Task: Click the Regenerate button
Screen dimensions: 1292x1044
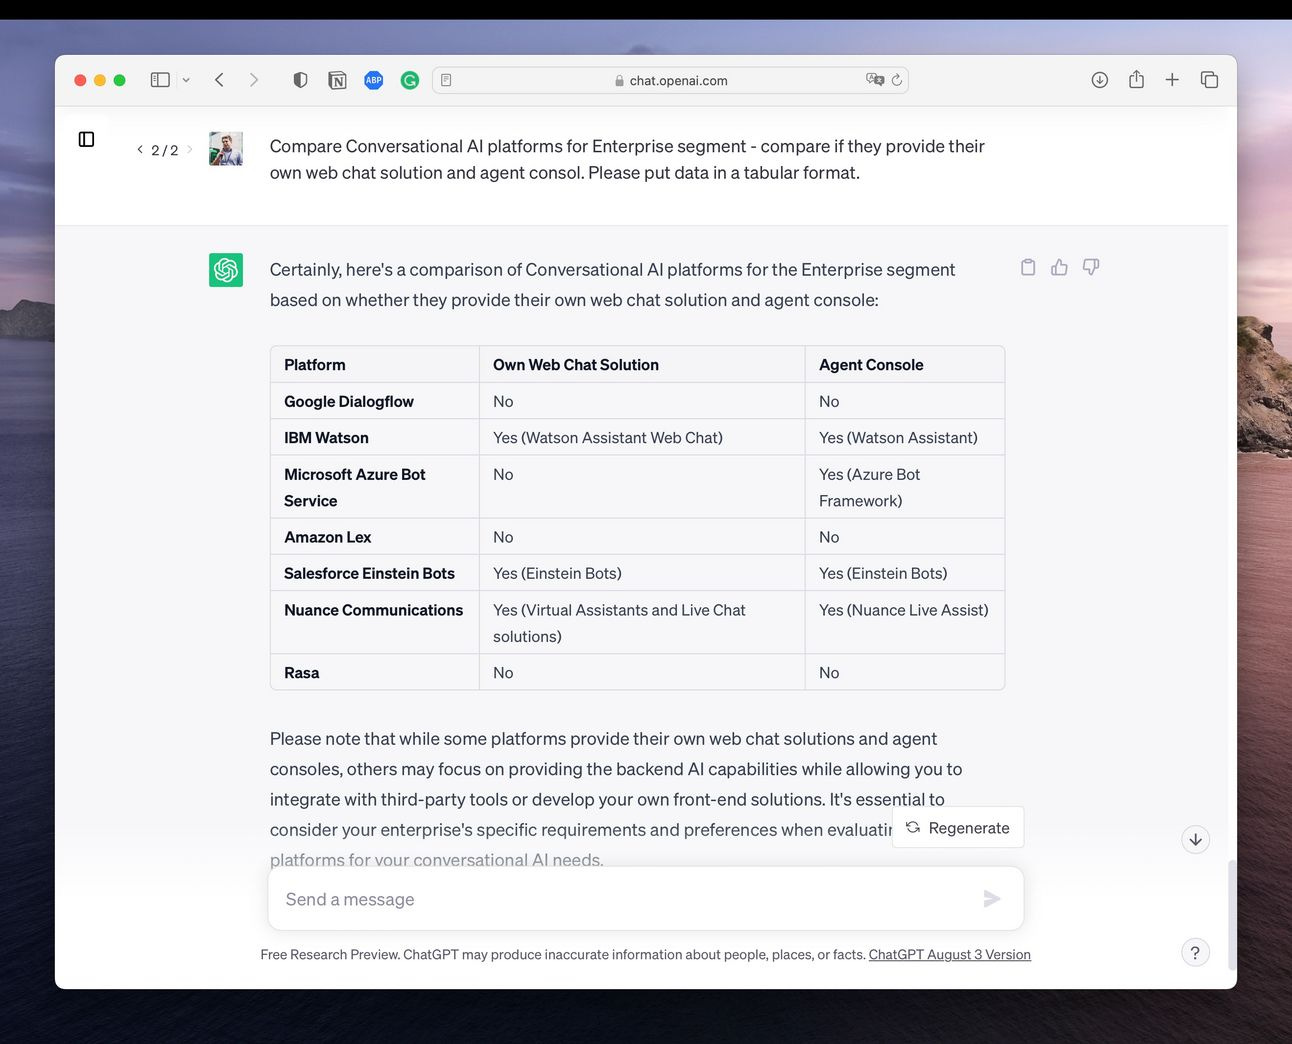Action: coord(958,828)
